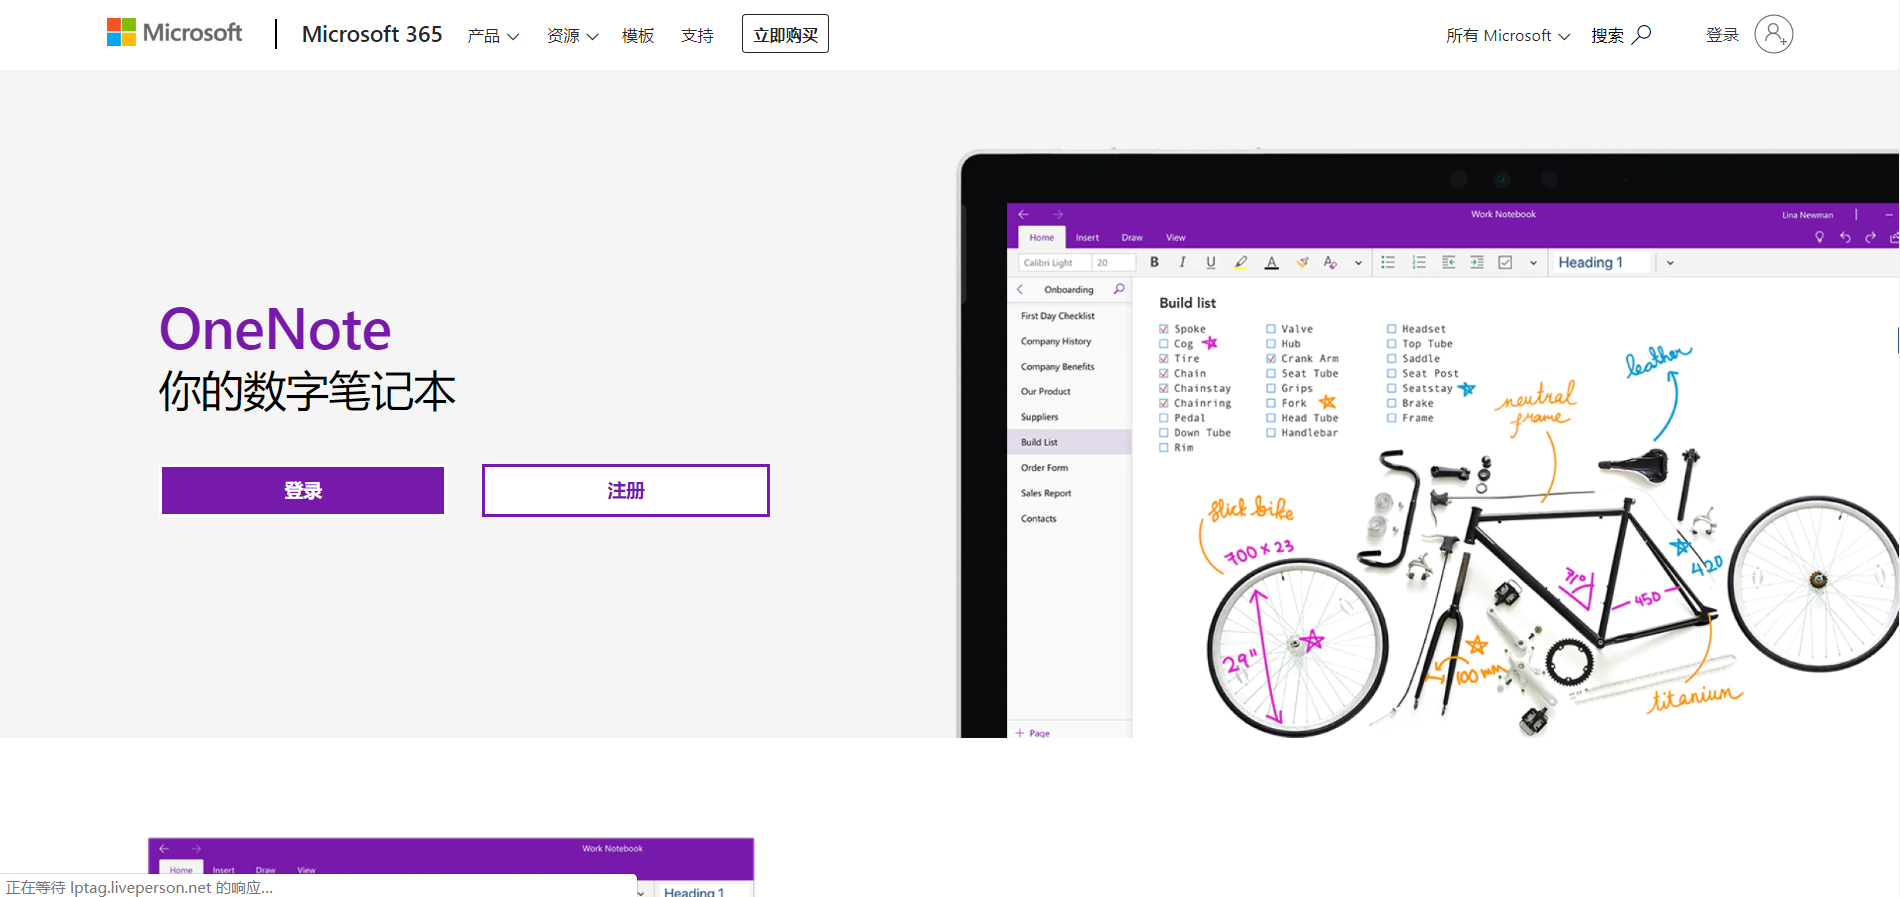
Task: Expand the 产品 dropdown menu
Action: [x=493, y=36]
